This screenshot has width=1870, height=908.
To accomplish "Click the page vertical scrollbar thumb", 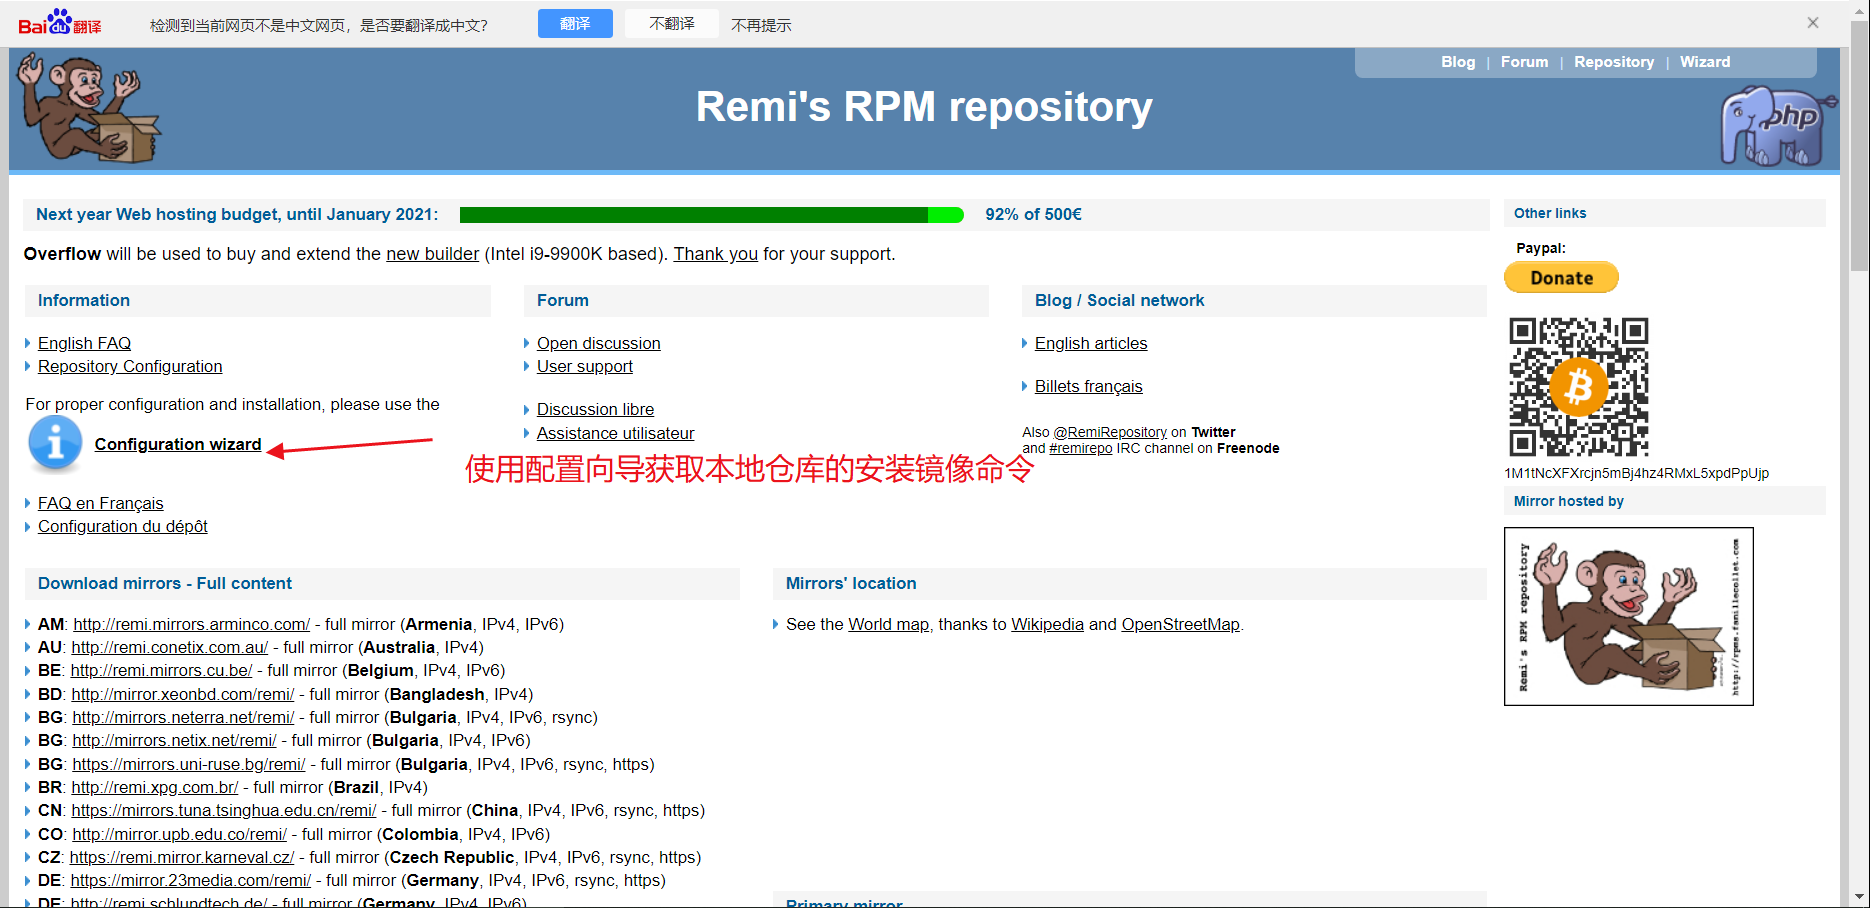I will [x=1859, y=146].
